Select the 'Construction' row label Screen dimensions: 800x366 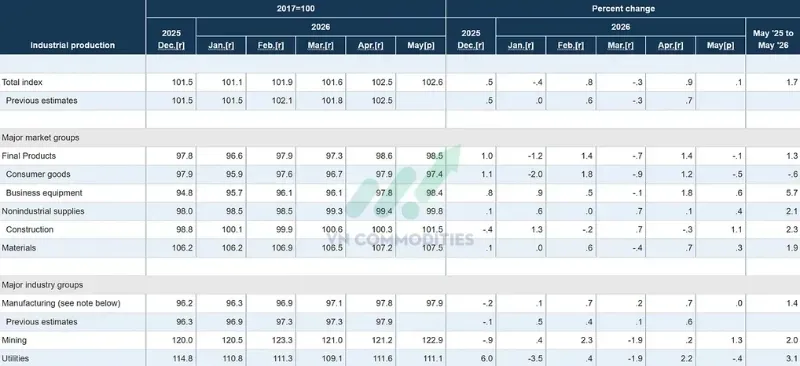coord(30,229)
